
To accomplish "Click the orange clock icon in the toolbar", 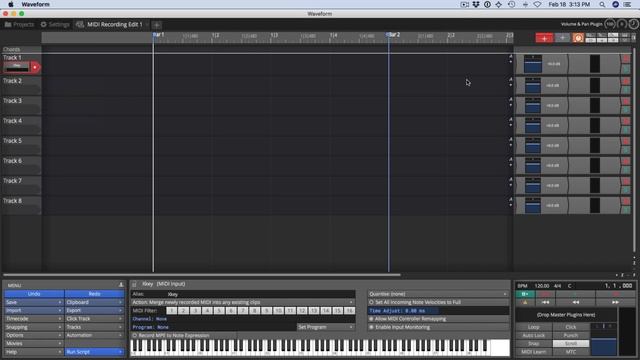I will pyautogui.click(x=578, y=38).
